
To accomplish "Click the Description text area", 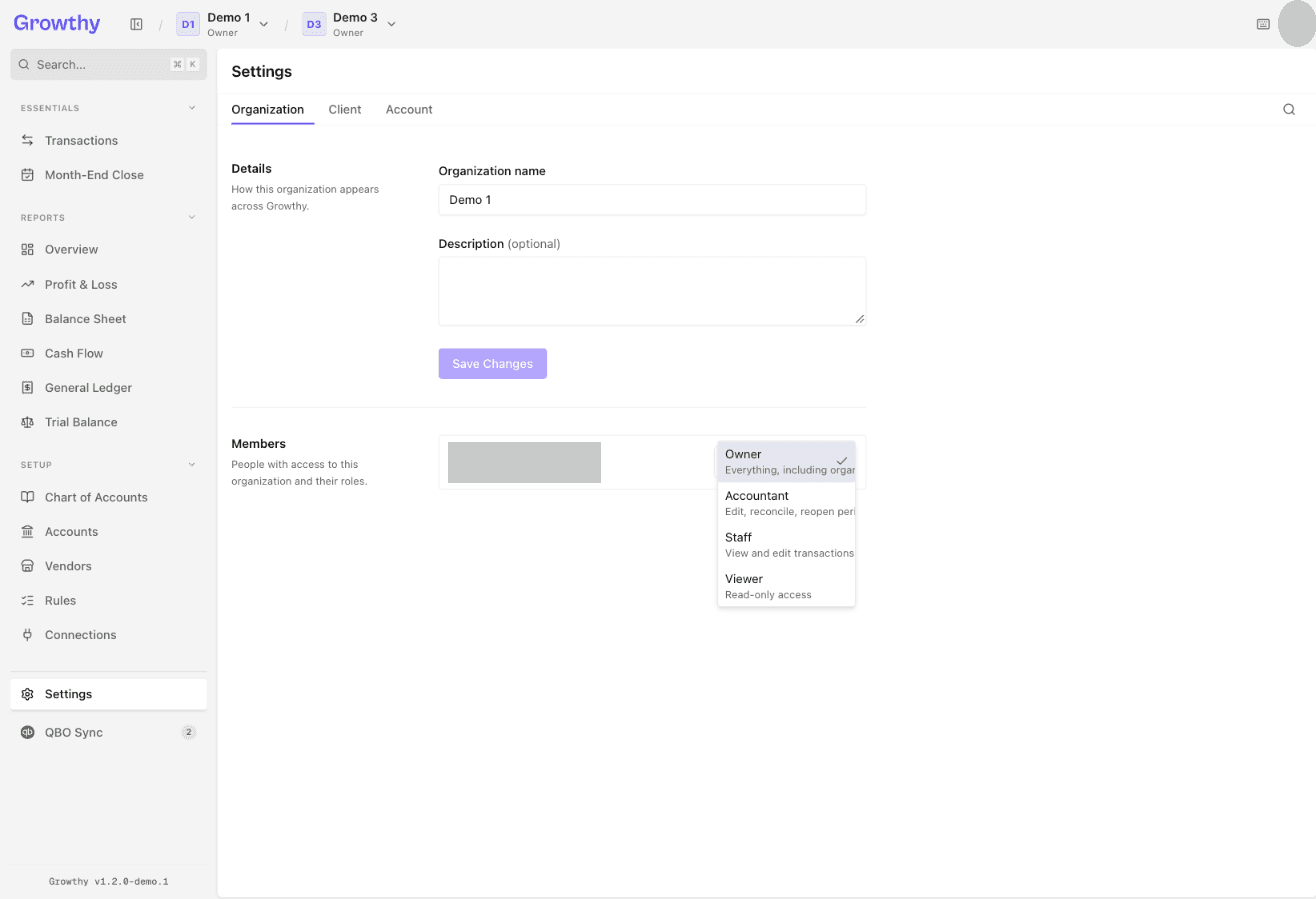I will coord(652,291).
